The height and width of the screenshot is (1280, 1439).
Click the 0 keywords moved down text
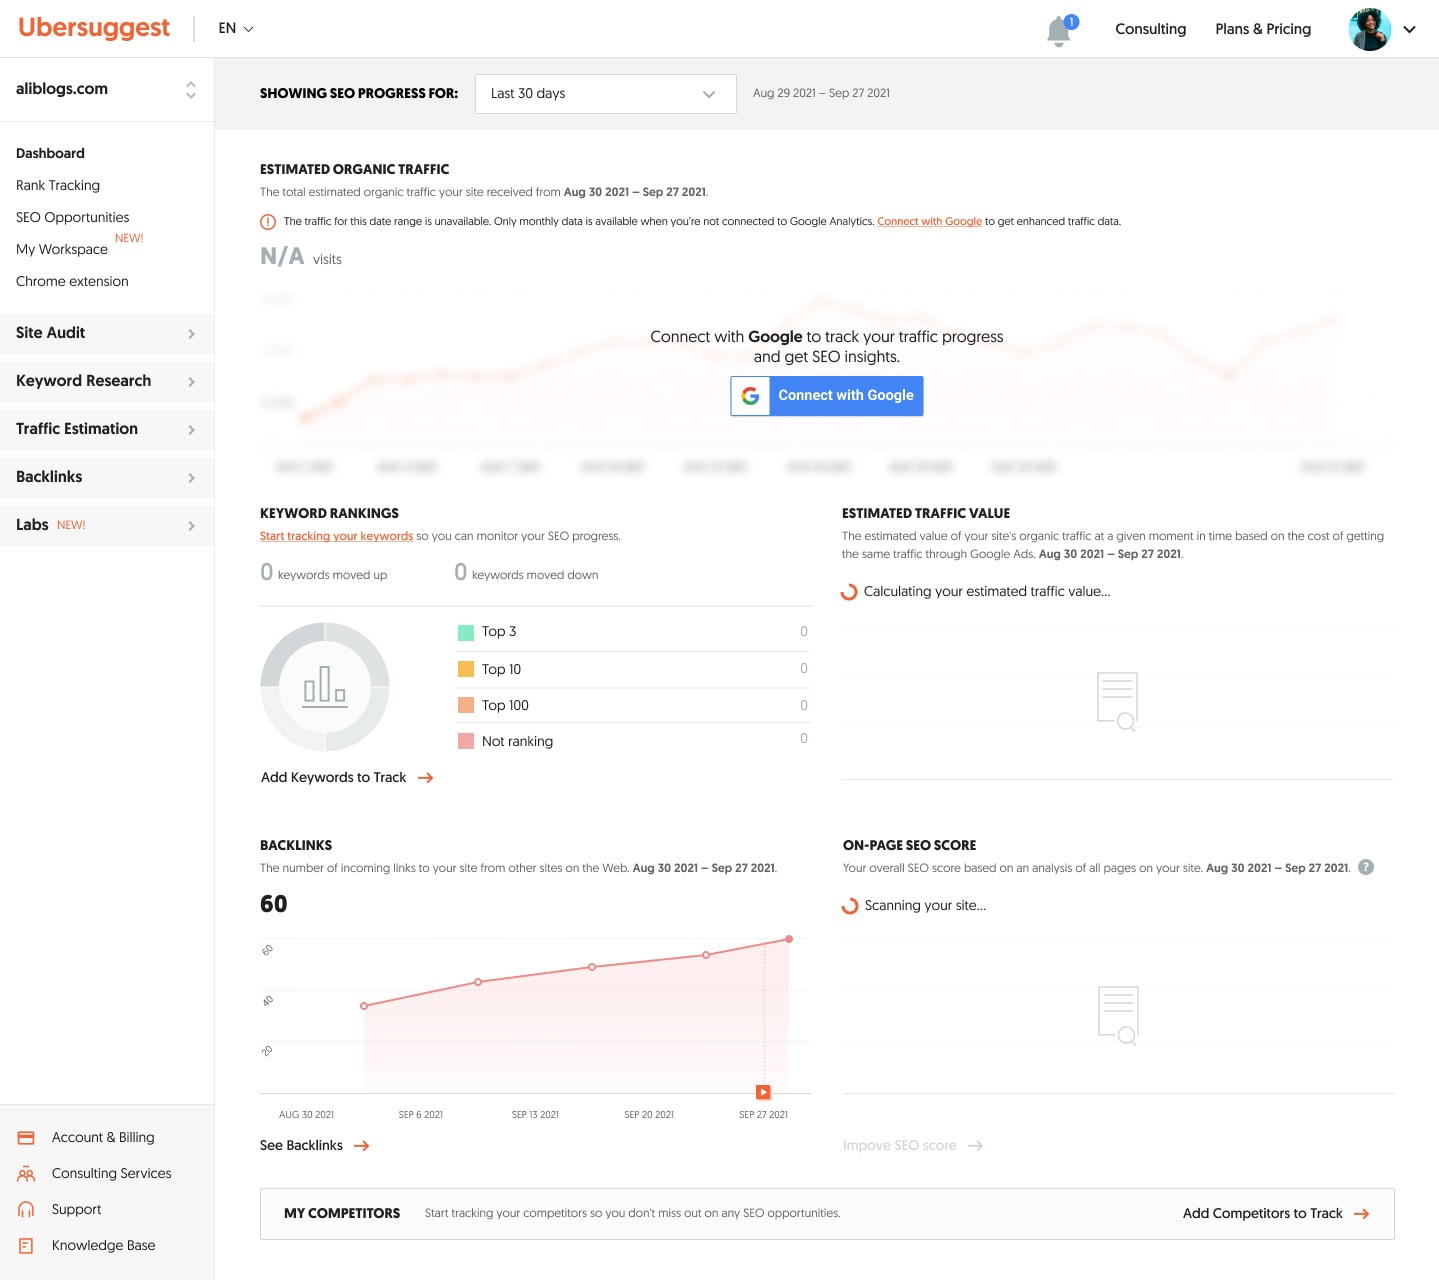coord(526,573)
